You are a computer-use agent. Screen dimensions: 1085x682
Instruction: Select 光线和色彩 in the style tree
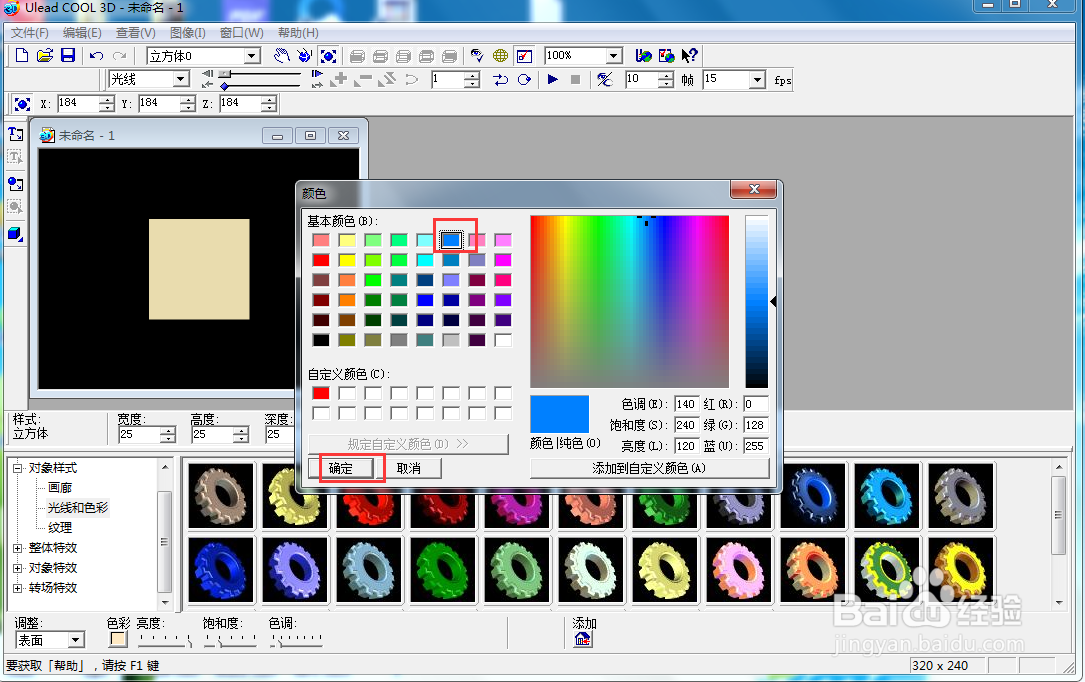click(x=78, y=508)
